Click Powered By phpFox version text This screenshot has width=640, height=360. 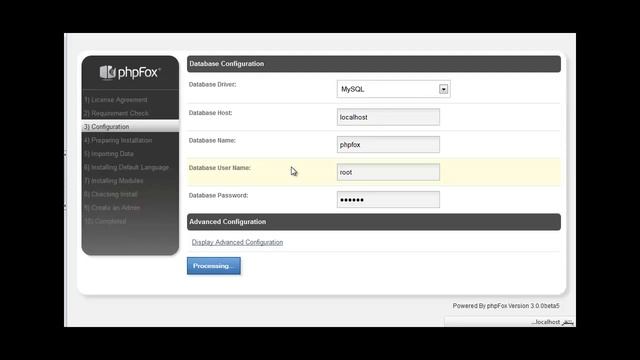click(x=506, y=306)
